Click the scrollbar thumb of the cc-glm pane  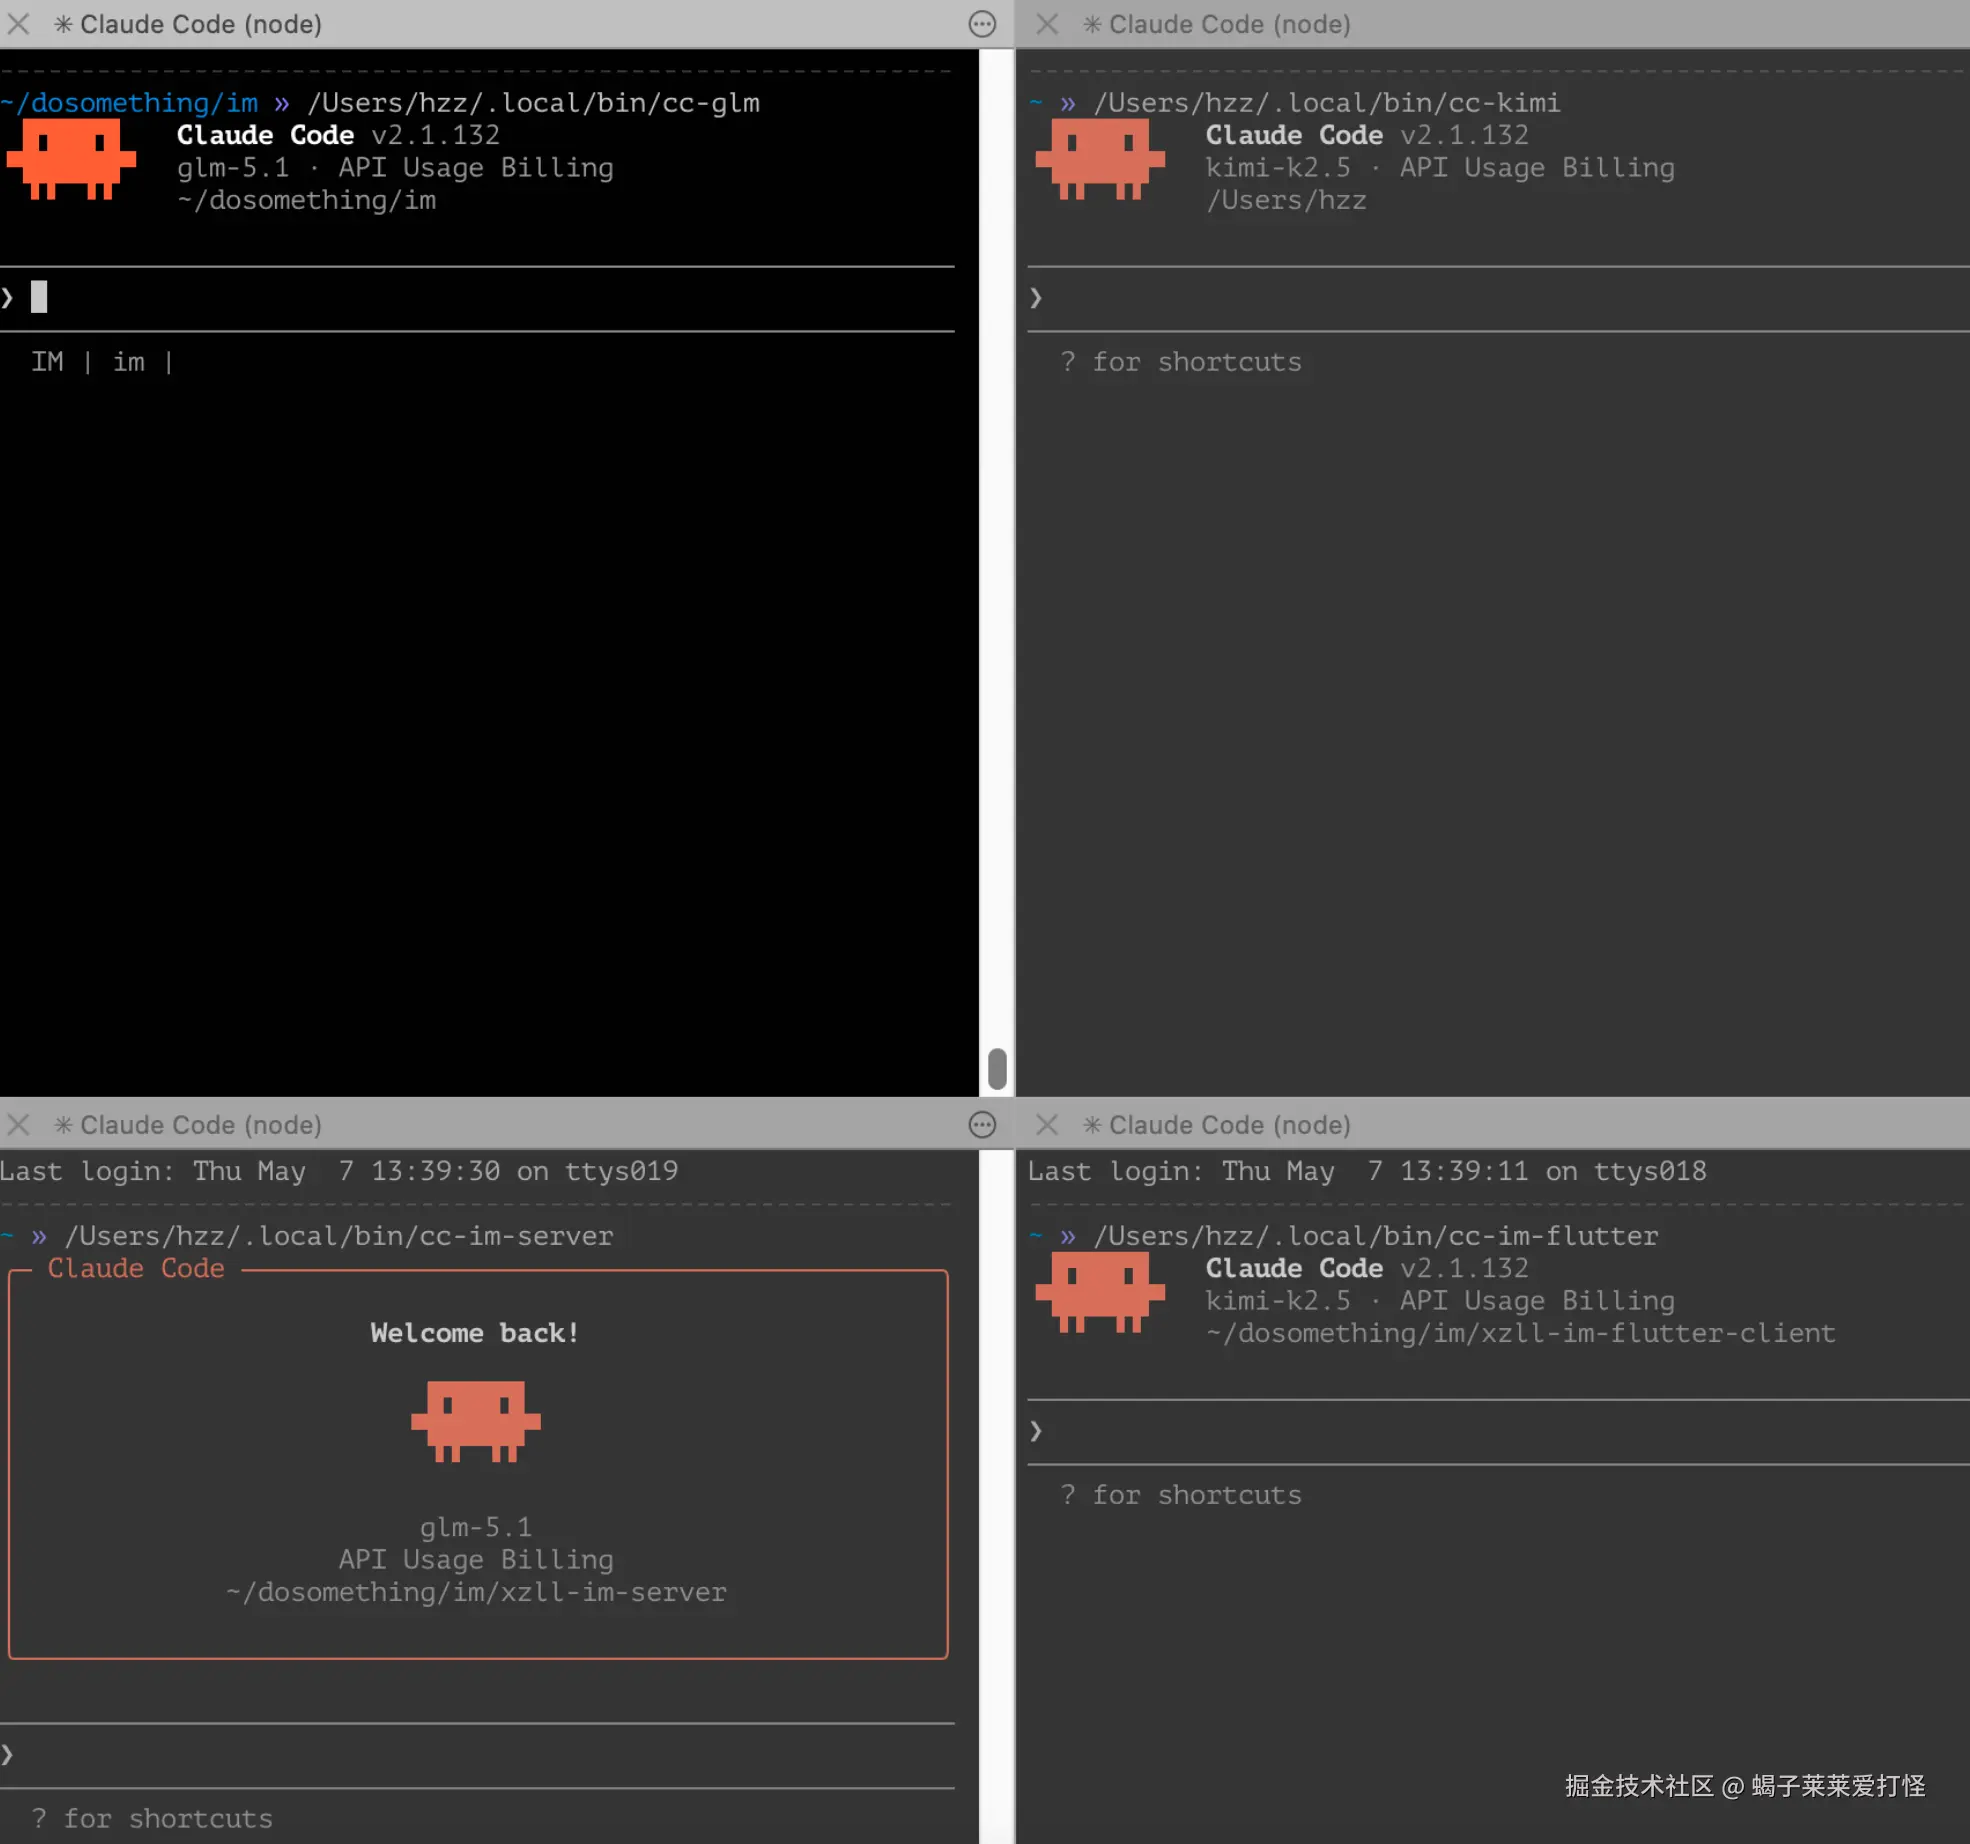pos(996,1068)
